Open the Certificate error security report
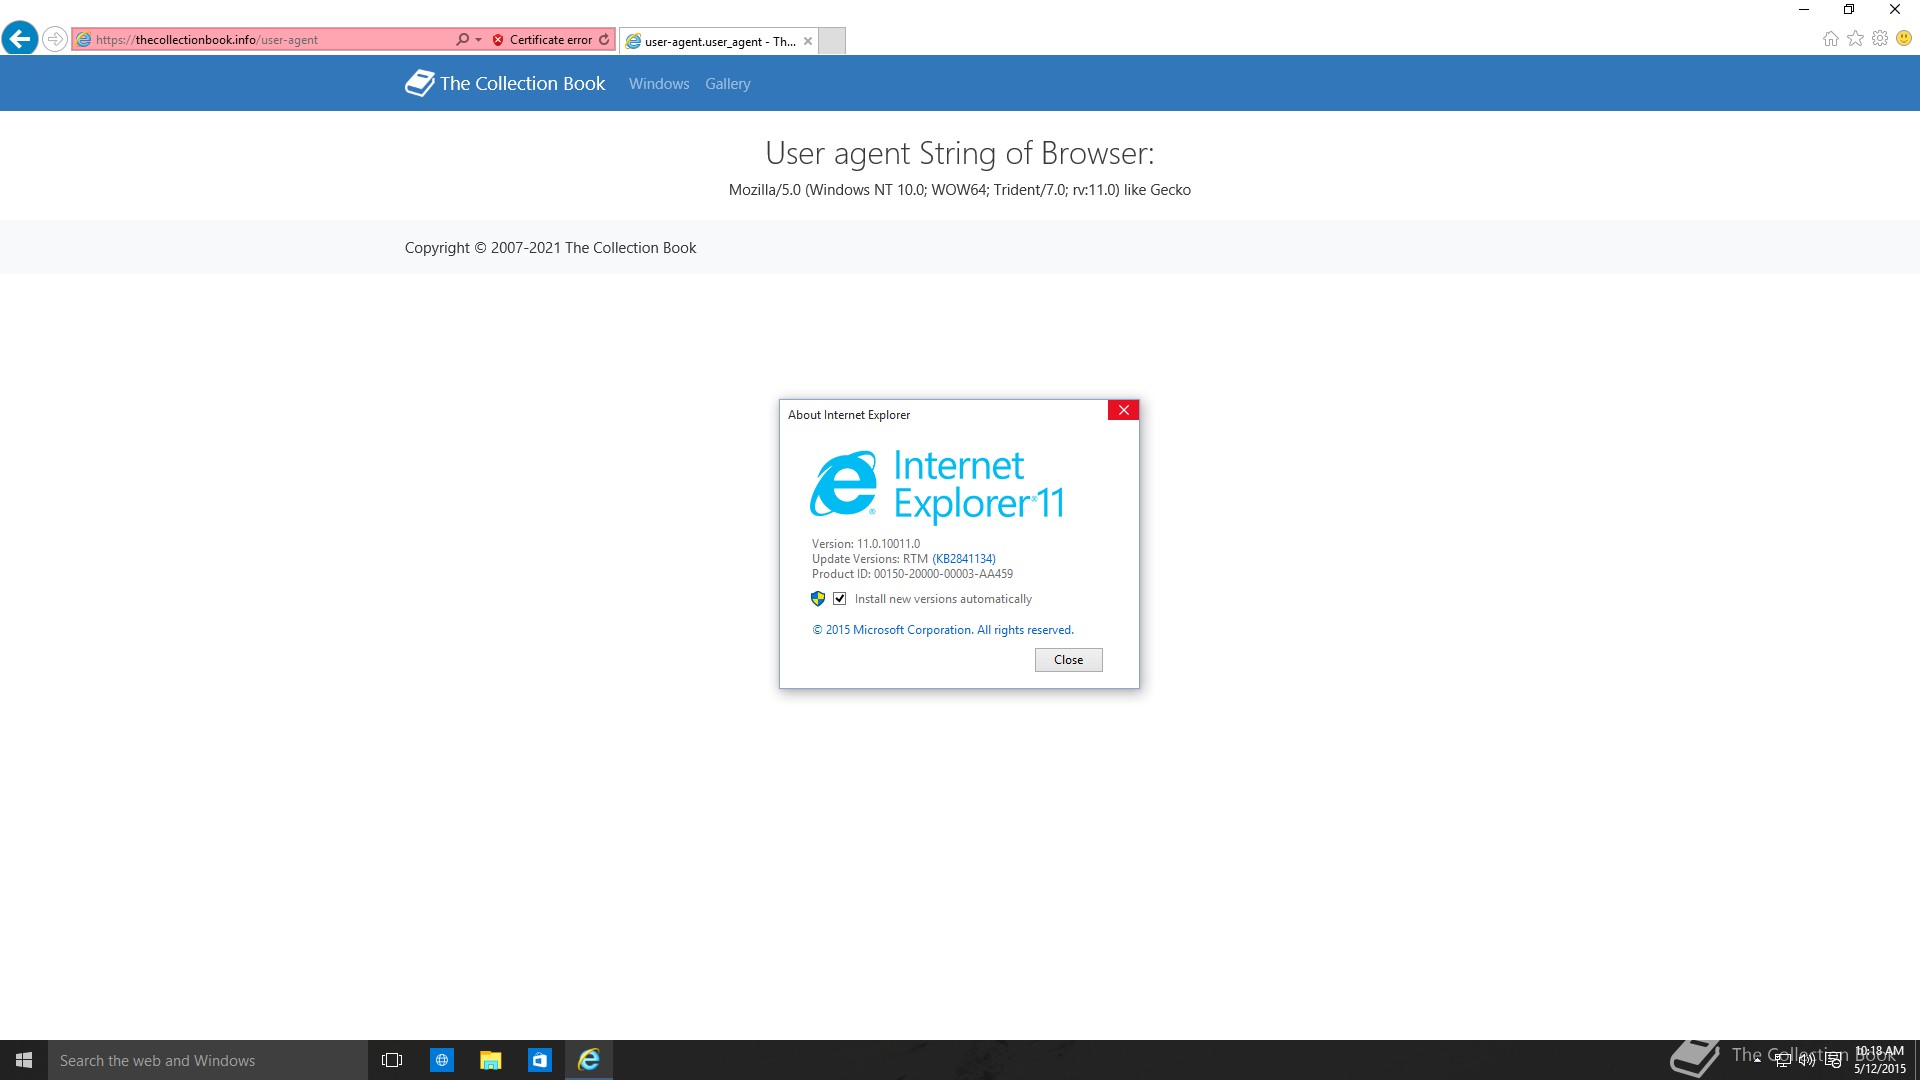Screen dimensions: 1920x1080 click(x=542, y=40)
